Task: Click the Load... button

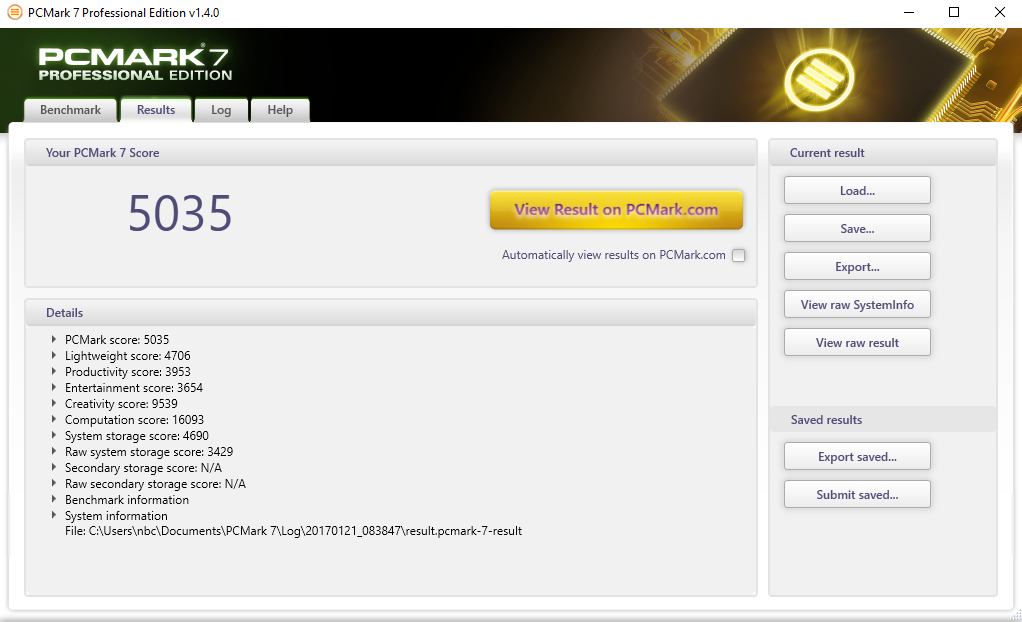Action: (x=857, y=190)
